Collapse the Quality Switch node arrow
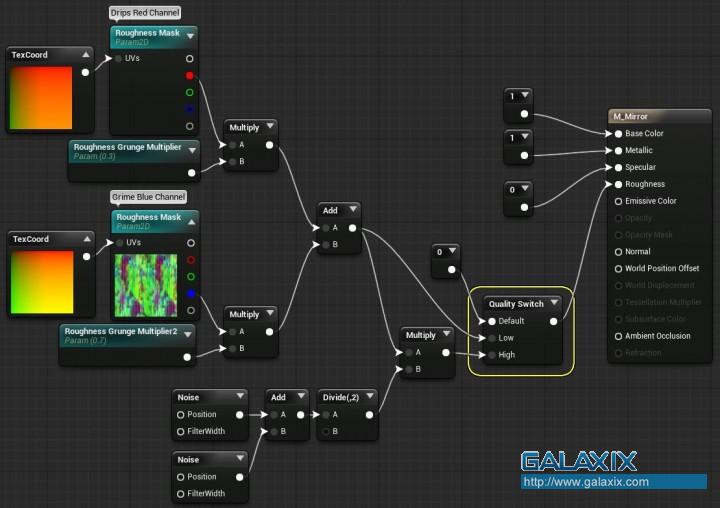The width and height of the screenshot is (720, 508). click(x=554, y=304)
